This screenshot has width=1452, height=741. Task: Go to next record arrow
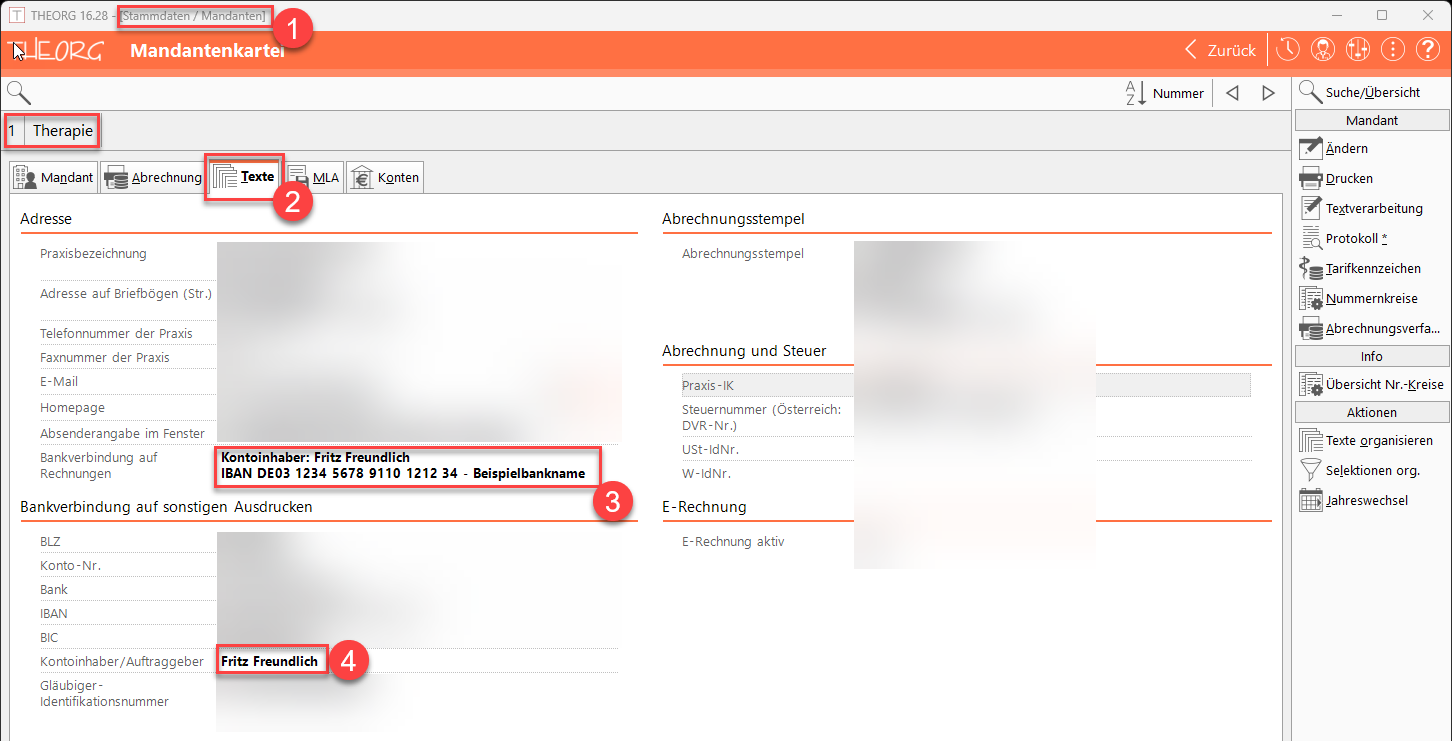pyautogui.click(x=1268, y=93)
